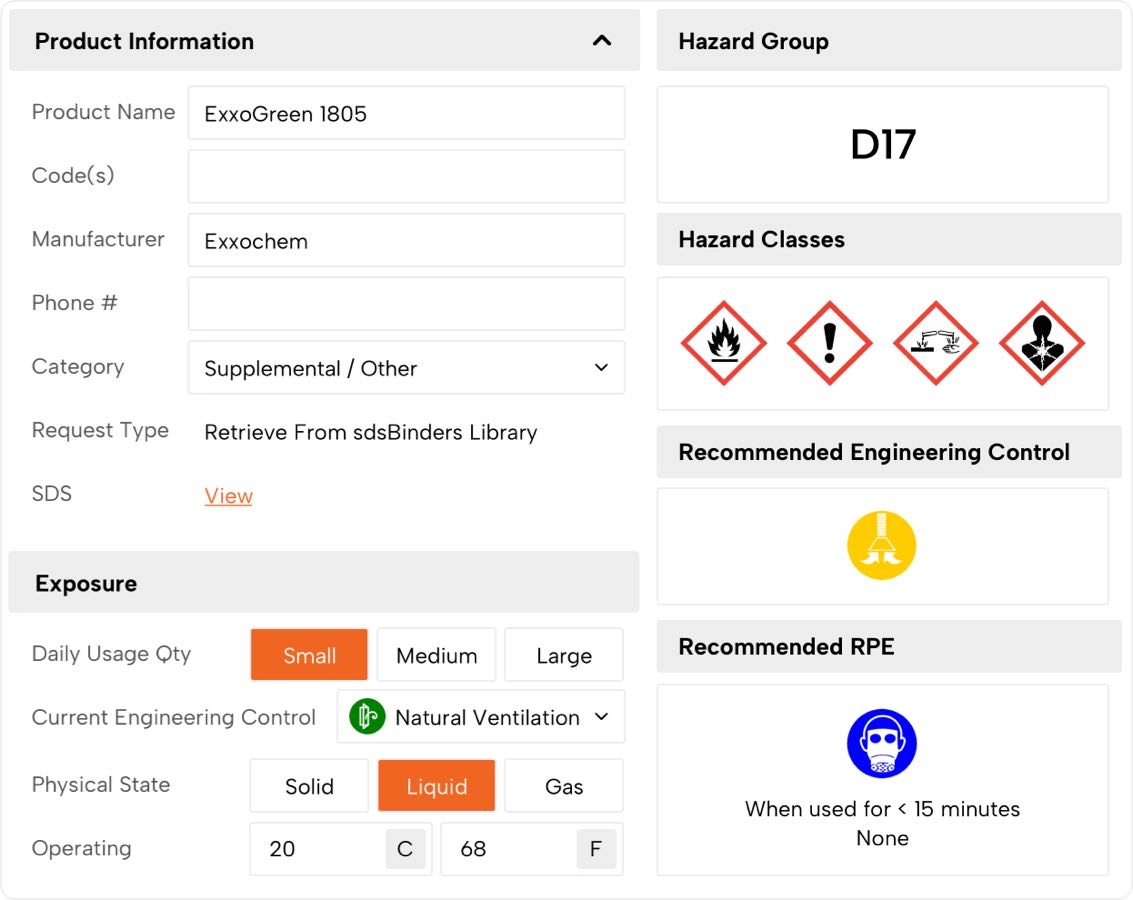
Task: Select Small daily usage quantity
Action: pos(309,654)
